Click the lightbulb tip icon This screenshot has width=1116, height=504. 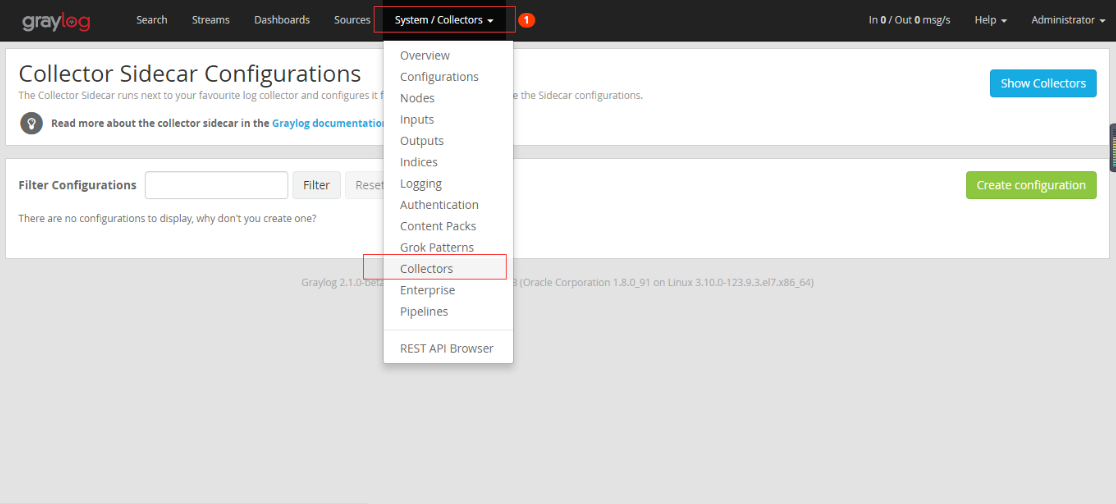pos(31,123)
